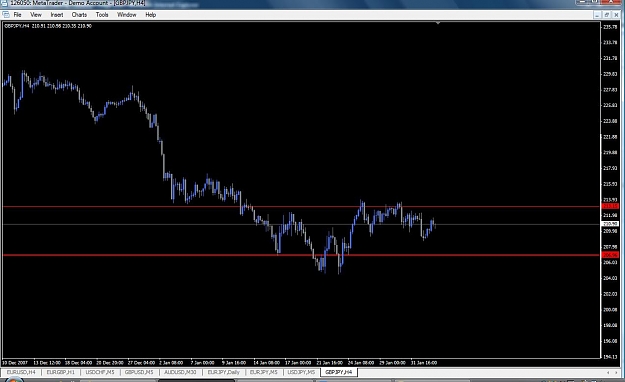This screenshot has width=625, height=382.
Task: Click the 229.83 price scale label
Action: (x=610, y=74)
